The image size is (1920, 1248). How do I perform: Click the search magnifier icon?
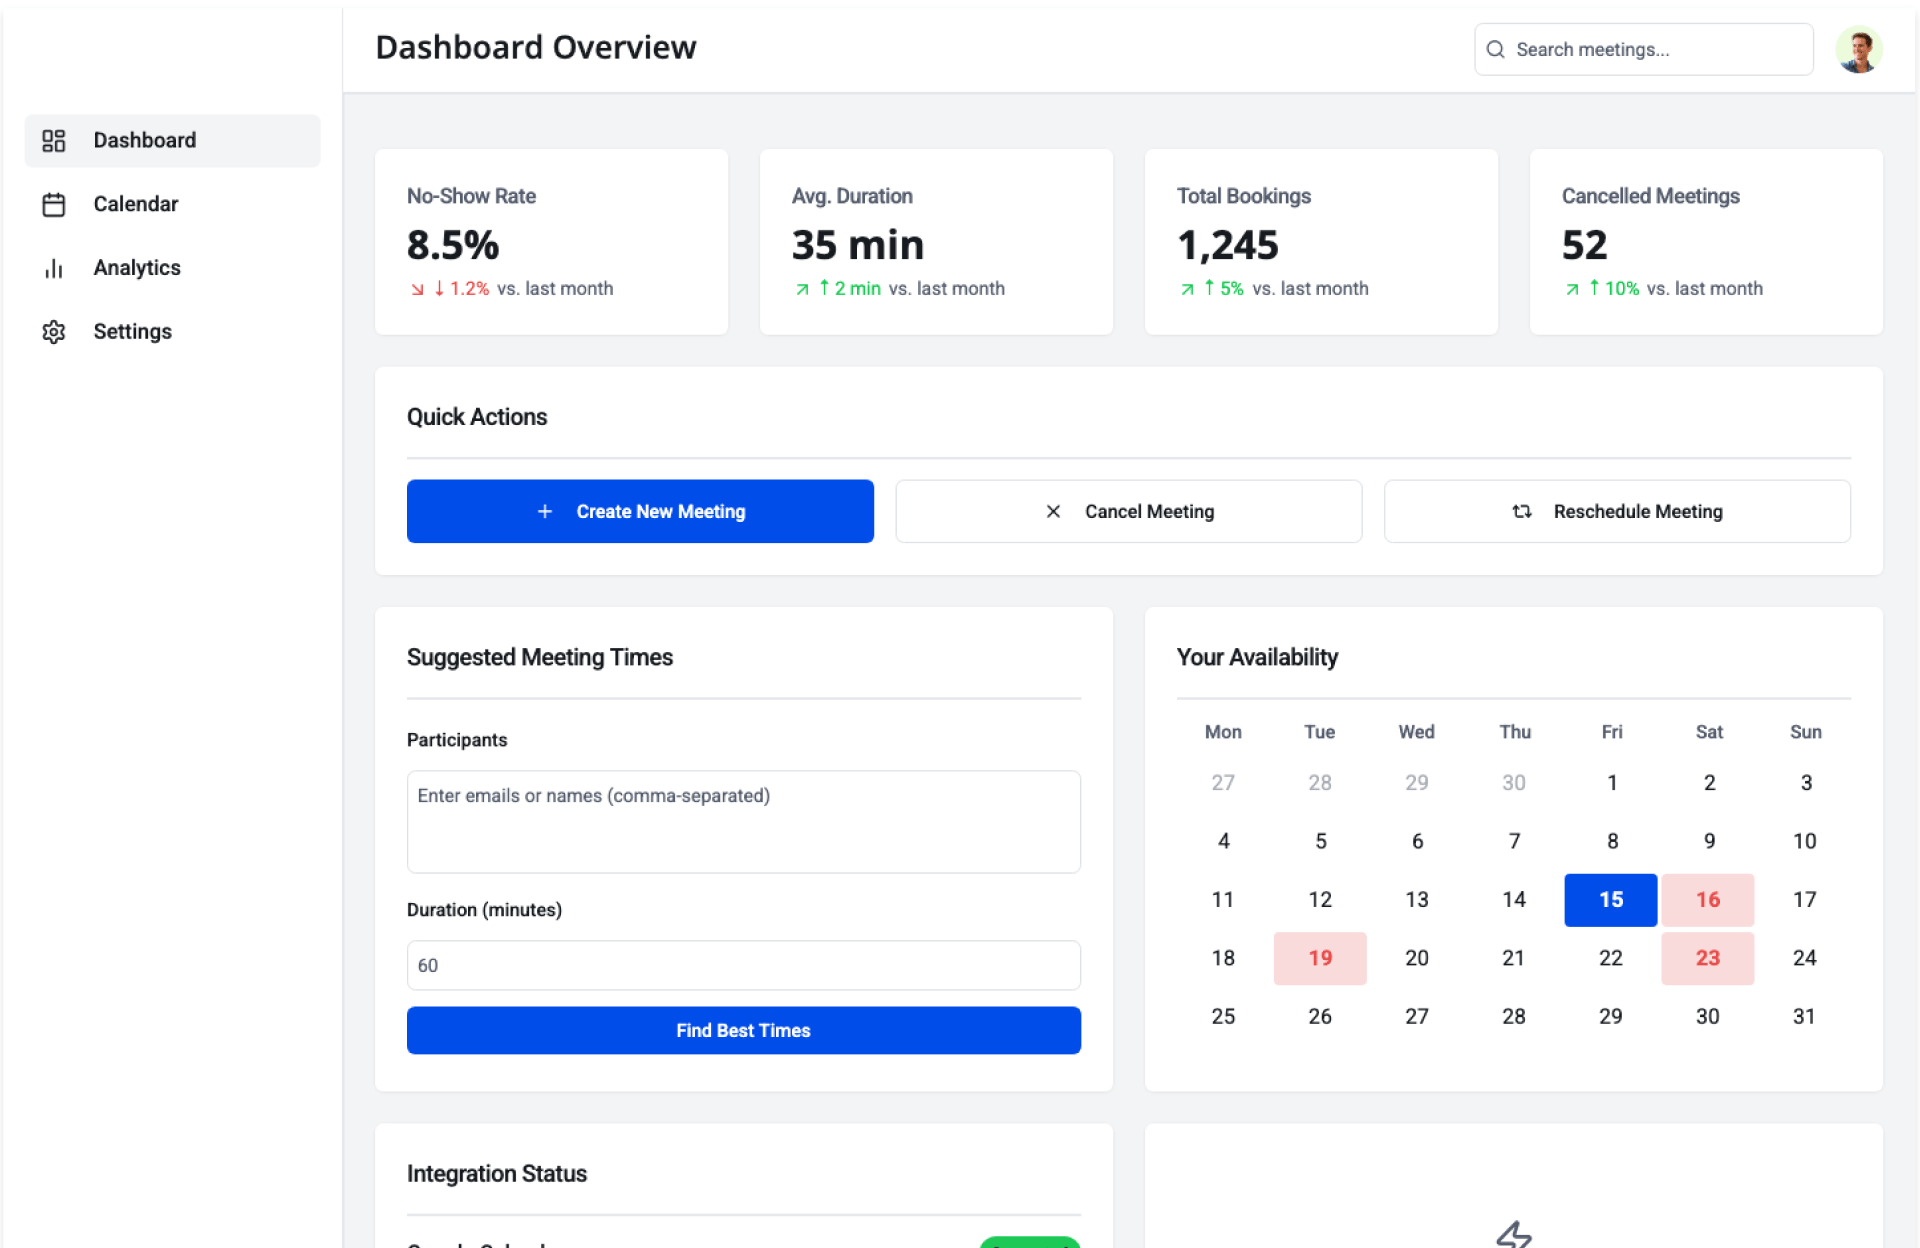point(1495,50)
